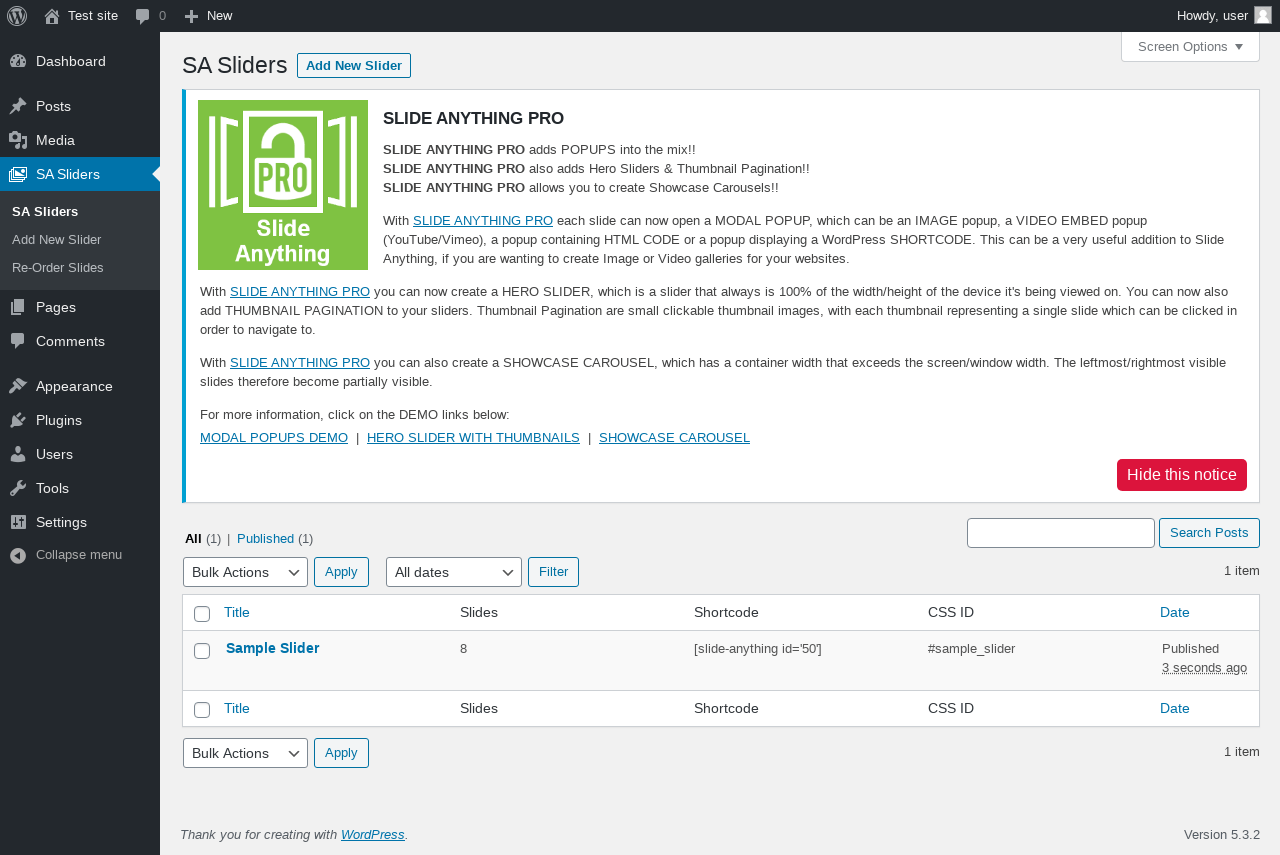Click the Collapse menu label
This screenshot has width=1280, height=855.
[79, 554]
